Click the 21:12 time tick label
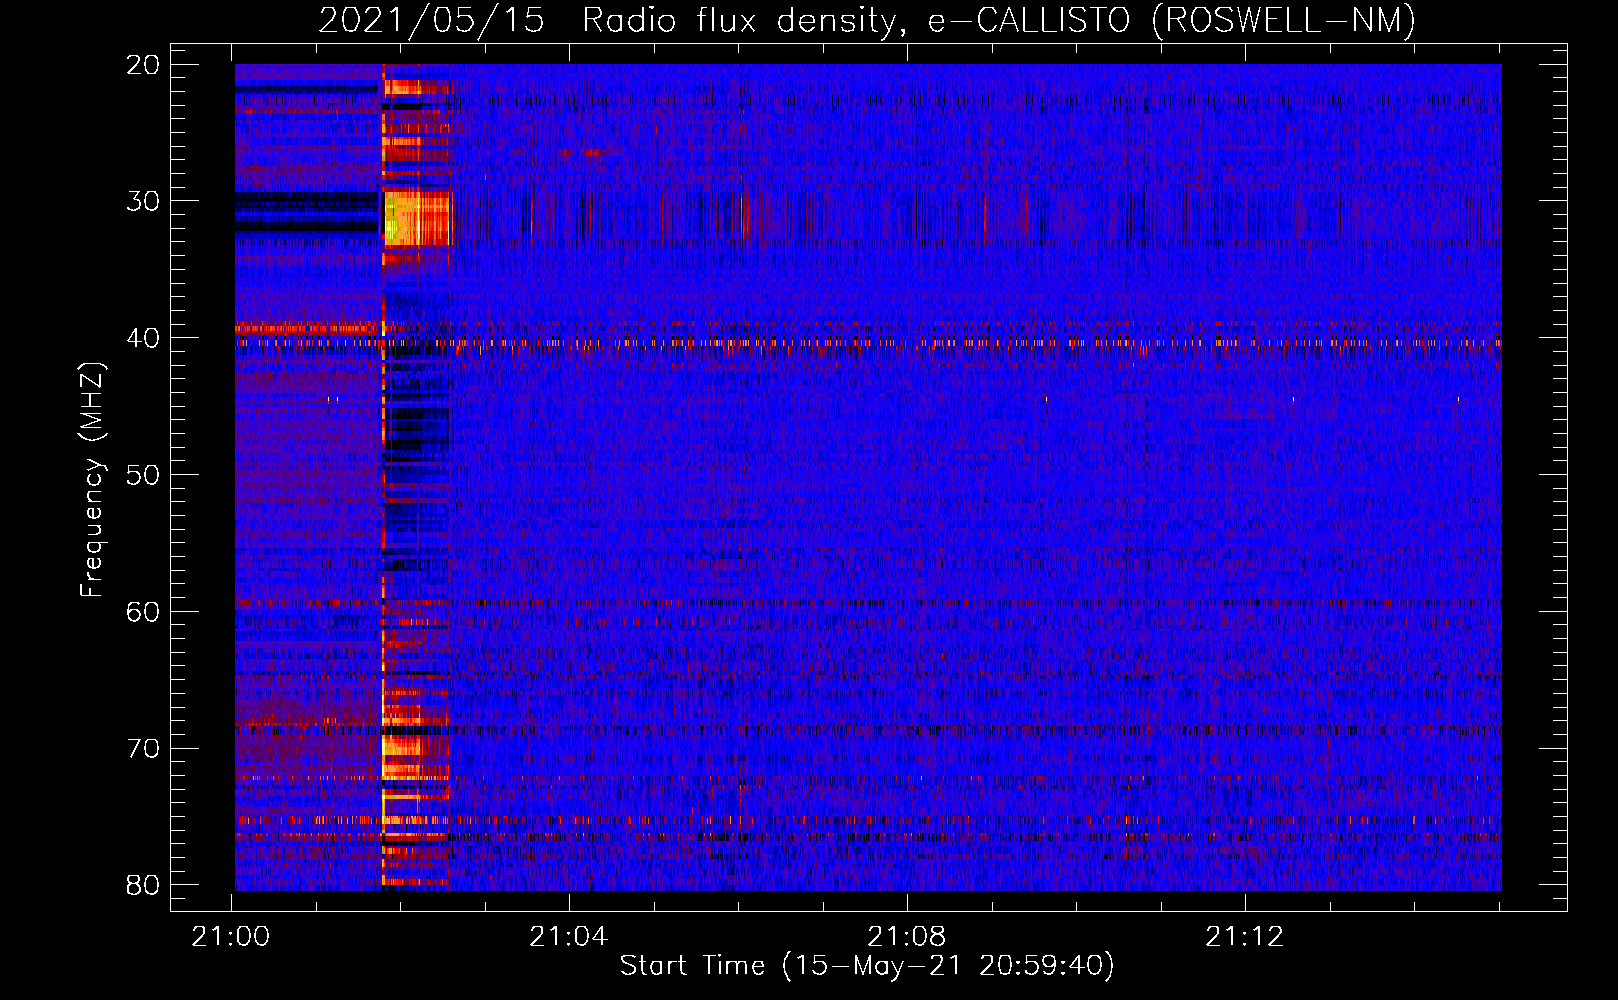1618x1000 pixels. (1245, 937)
